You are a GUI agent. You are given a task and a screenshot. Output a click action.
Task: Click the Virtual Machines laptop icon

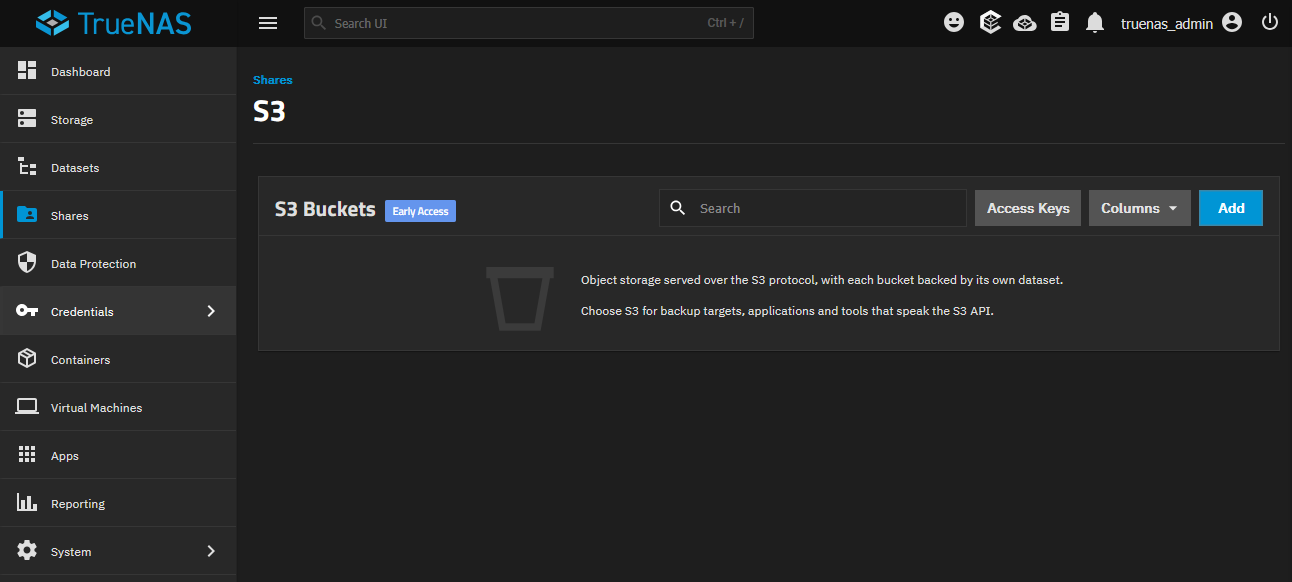(27, 407)
